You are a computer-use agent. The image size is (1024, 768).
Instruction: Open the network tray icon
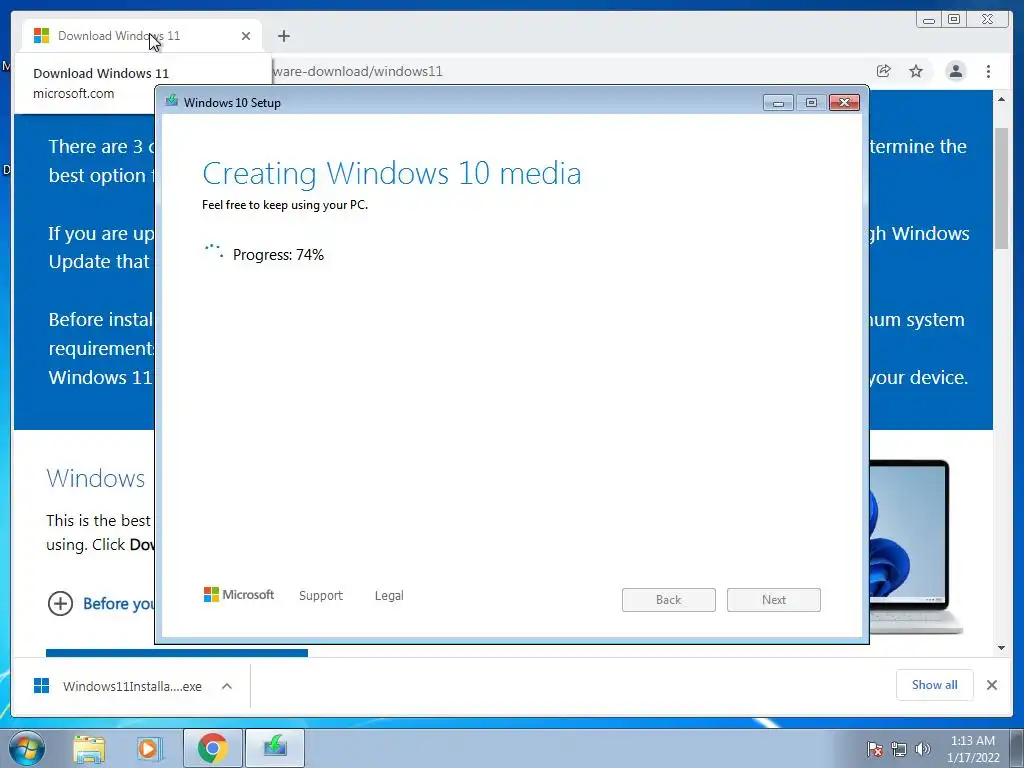click(x=899, y=749)
